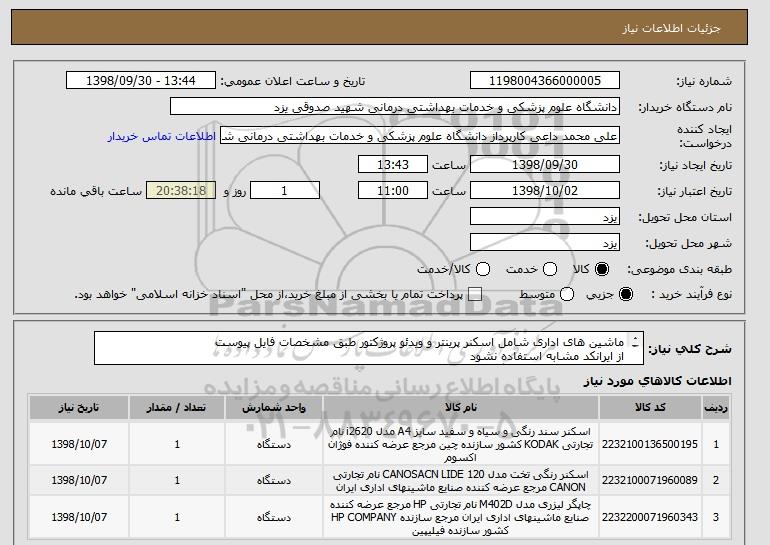Select item code 2232100071960089
Screen dimensions: 770x545
(x=650, y=480)
